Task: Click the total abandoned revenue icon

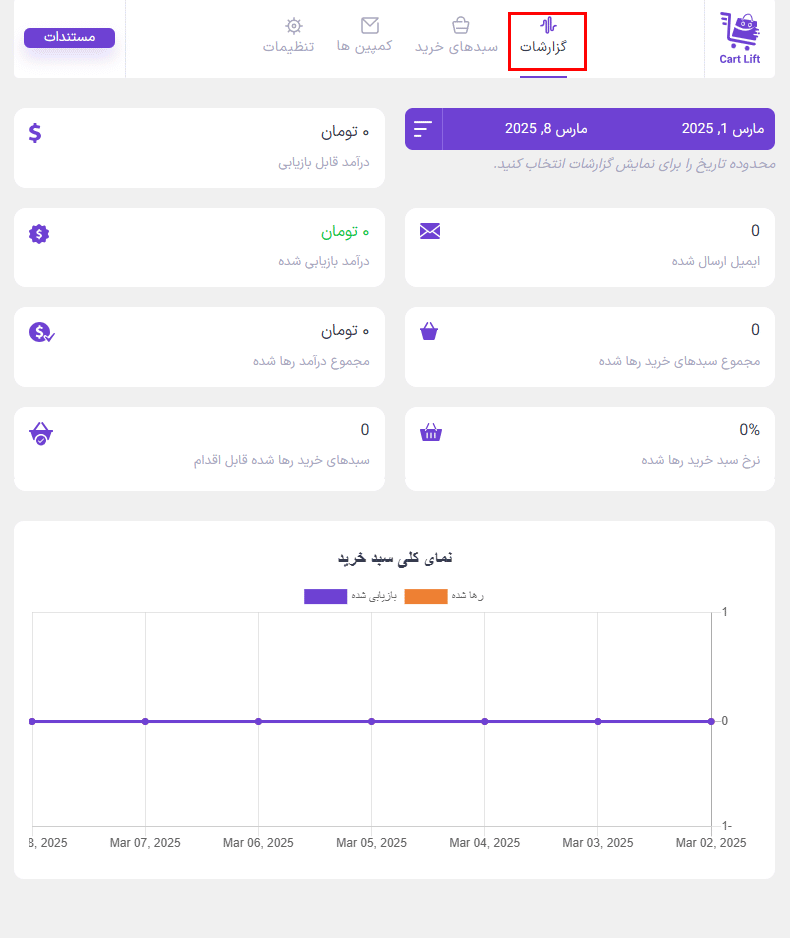Action: 41,332
